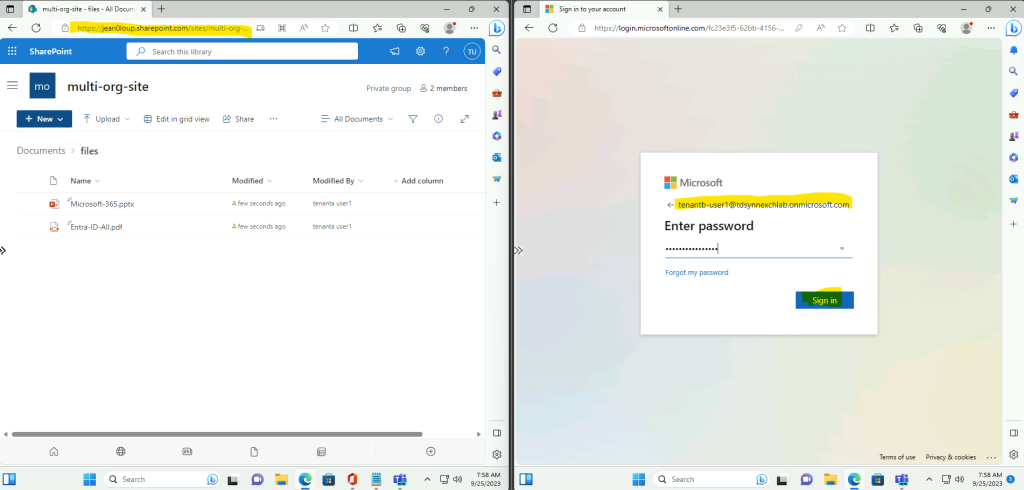Open SharePoint settings gear in header
Image resolution: width=1024 pixels, height=490 pixels.
click(421, 51)
